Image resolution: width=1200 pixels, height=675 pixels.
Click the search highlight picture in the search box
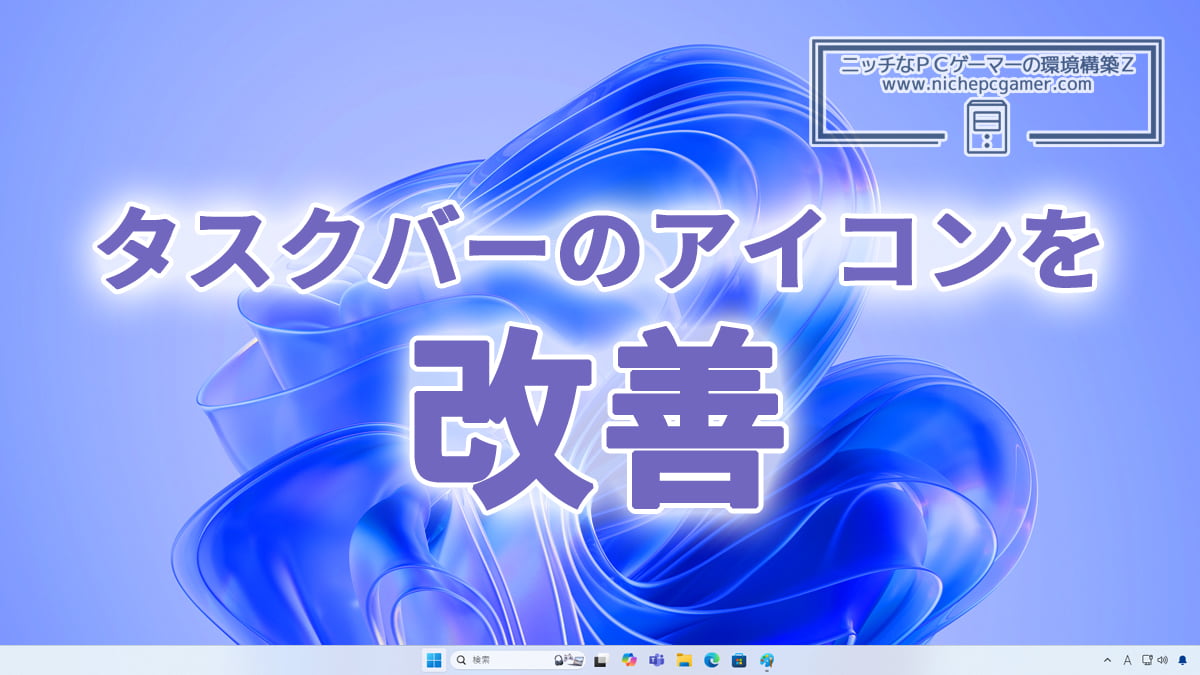(568, 660)
